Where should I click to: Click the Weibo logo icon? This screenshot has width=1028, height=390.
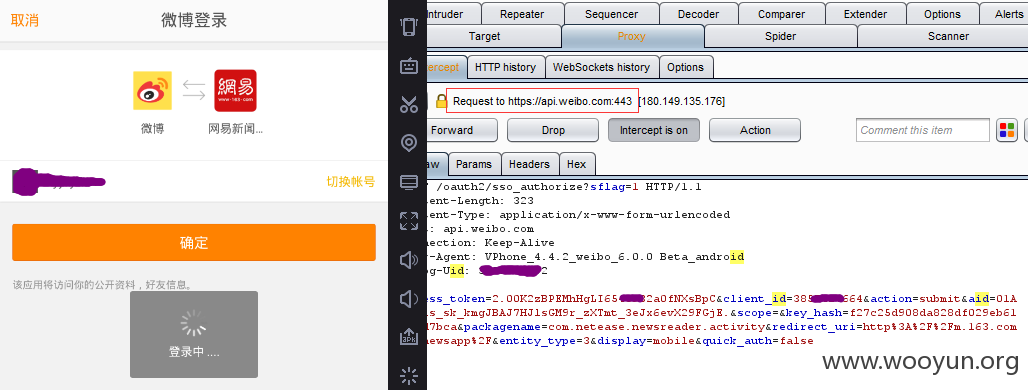coord(153,90)
